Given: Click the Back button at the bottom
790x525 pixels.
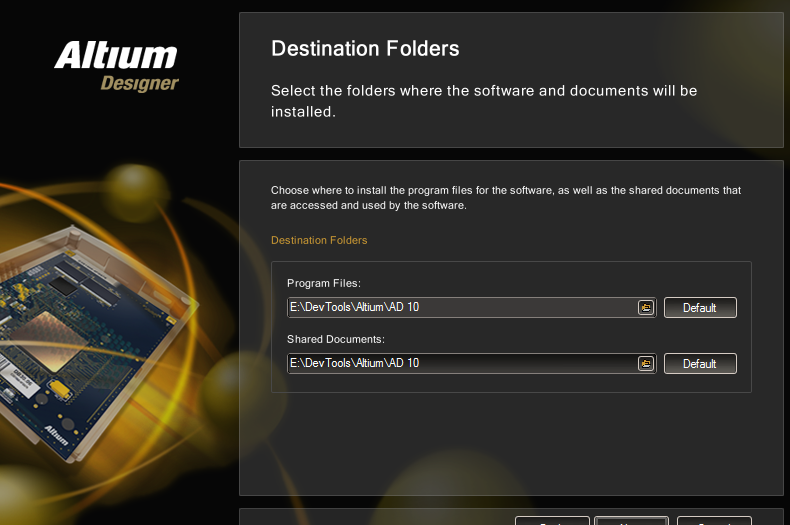Looking at the screenshot, I should click(552, 520).
